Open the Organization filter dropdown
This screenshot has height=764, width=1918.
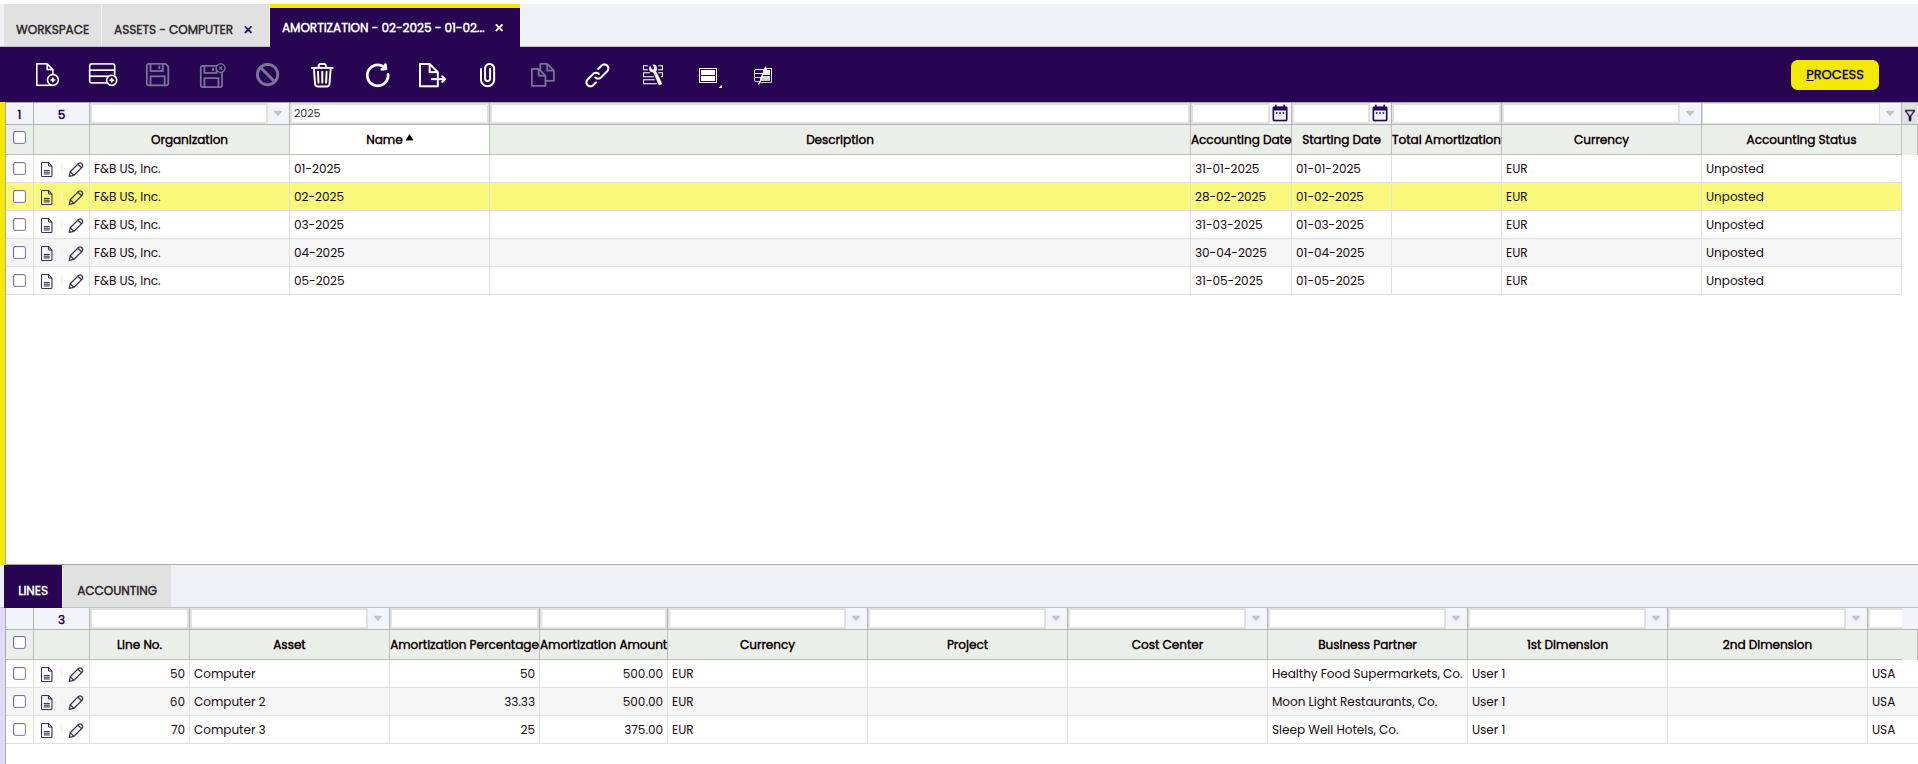click(x=278, y=114)
